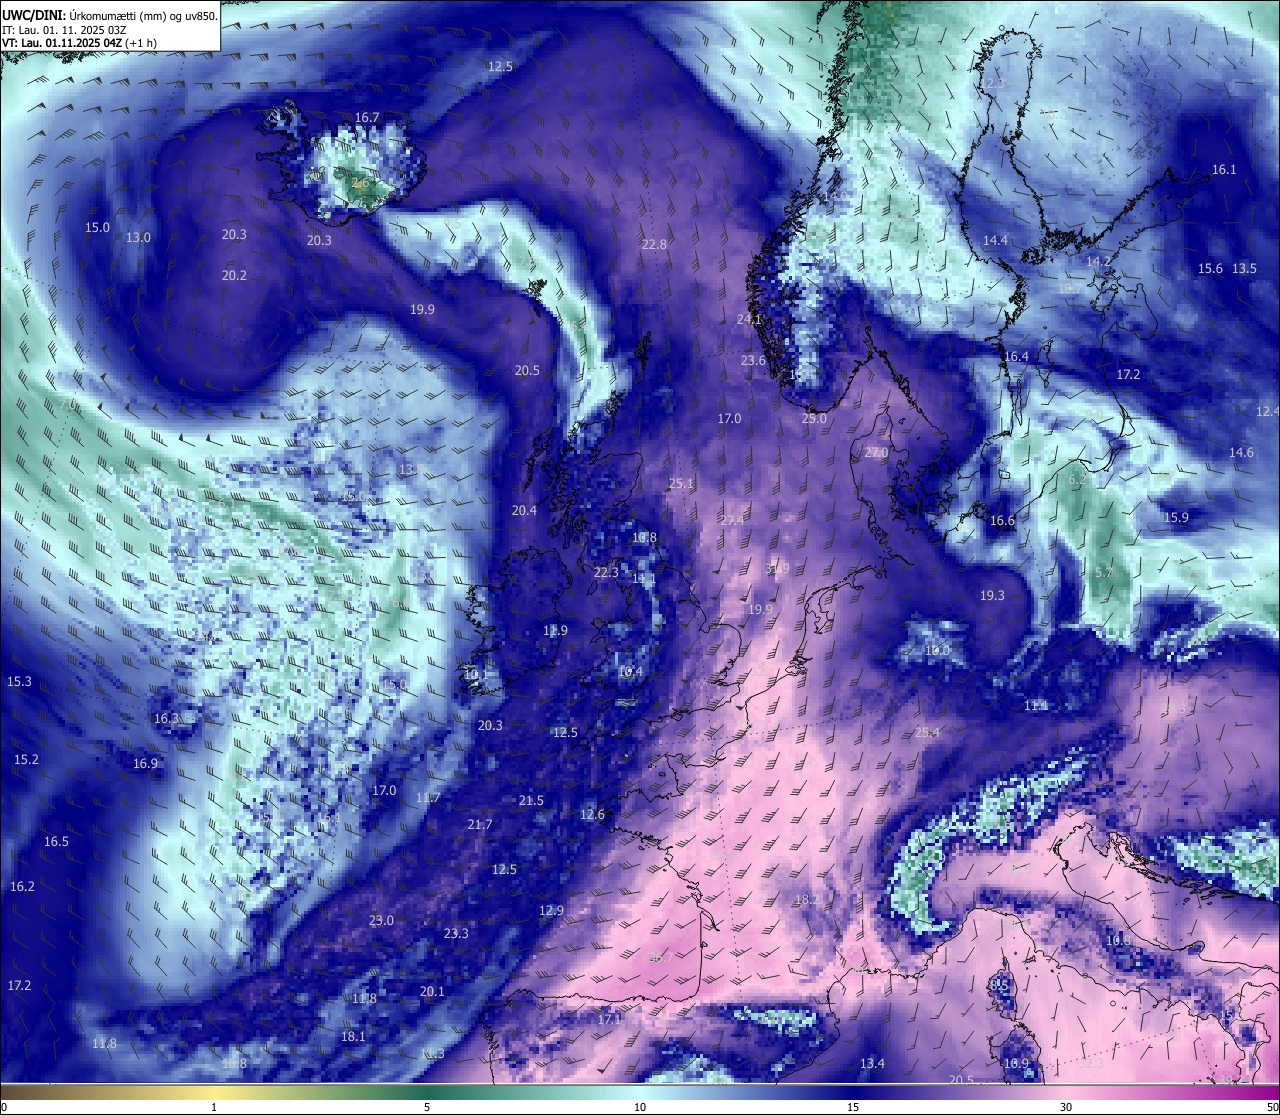Click the 12.4 value label
Image resolution: width=1280 pixels, height=1115 pixels.
click(1267, 412)
